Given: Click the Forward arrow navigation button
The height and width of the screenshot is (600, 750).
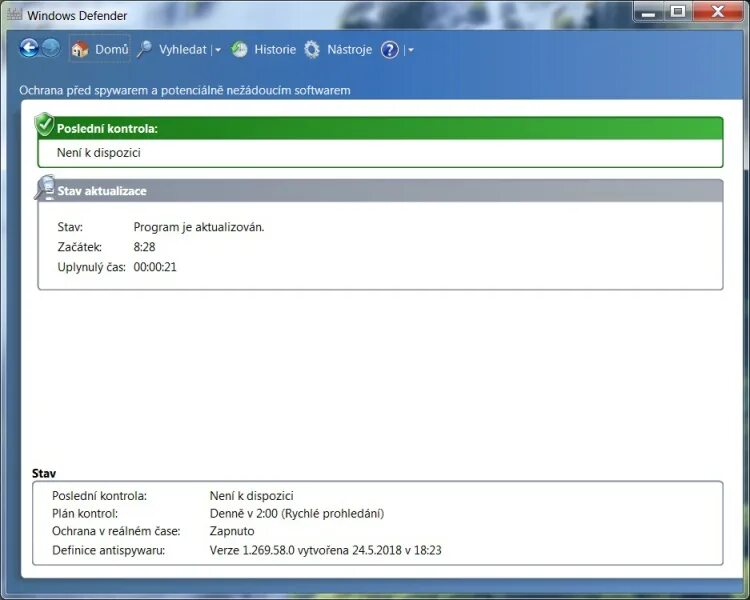Looking at the screenshot, I should tap(51, 48).
